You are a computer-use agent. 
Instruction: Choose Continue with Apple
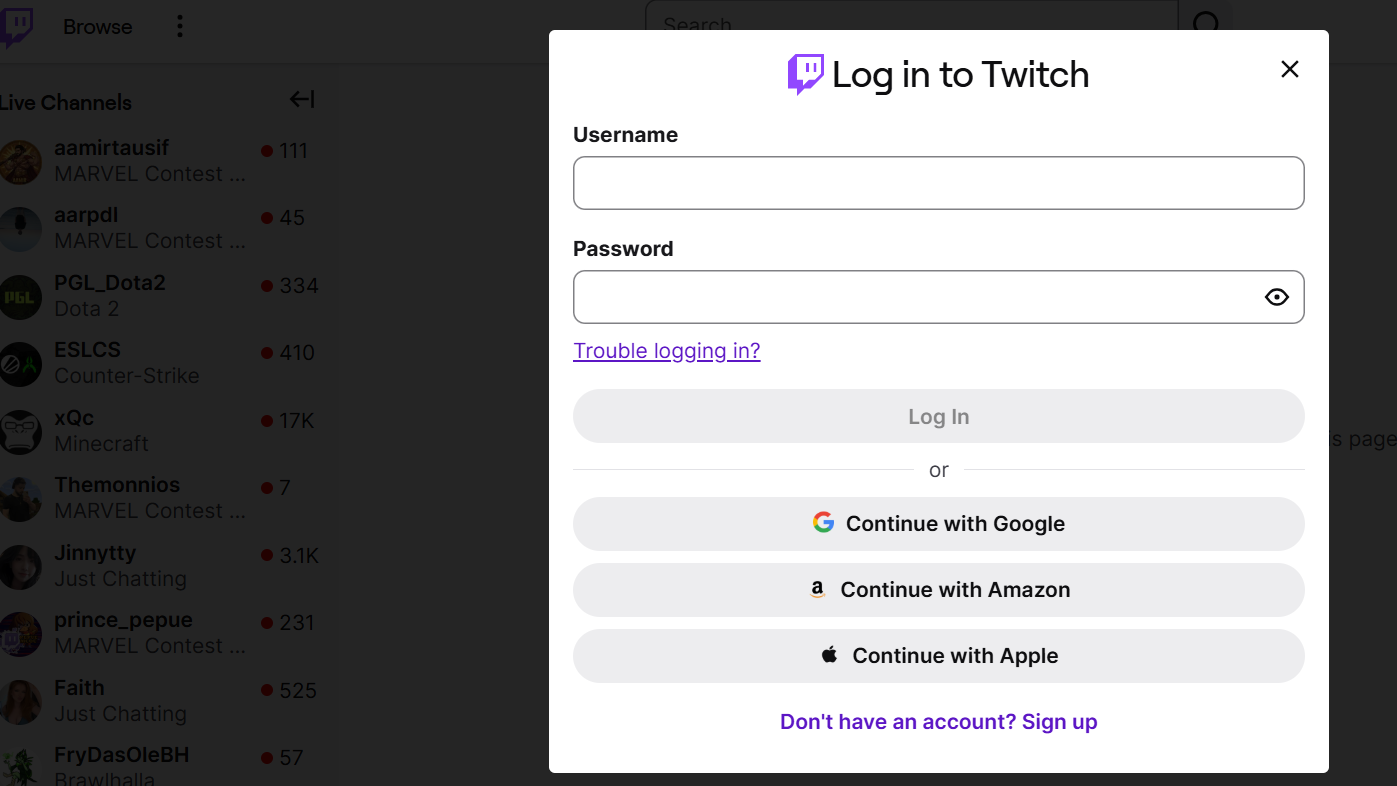coord(938,656)
